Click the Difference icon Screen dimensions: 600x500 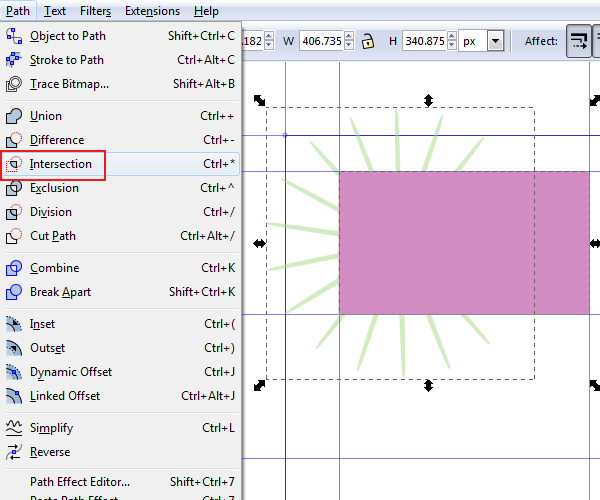pos(14,140)
